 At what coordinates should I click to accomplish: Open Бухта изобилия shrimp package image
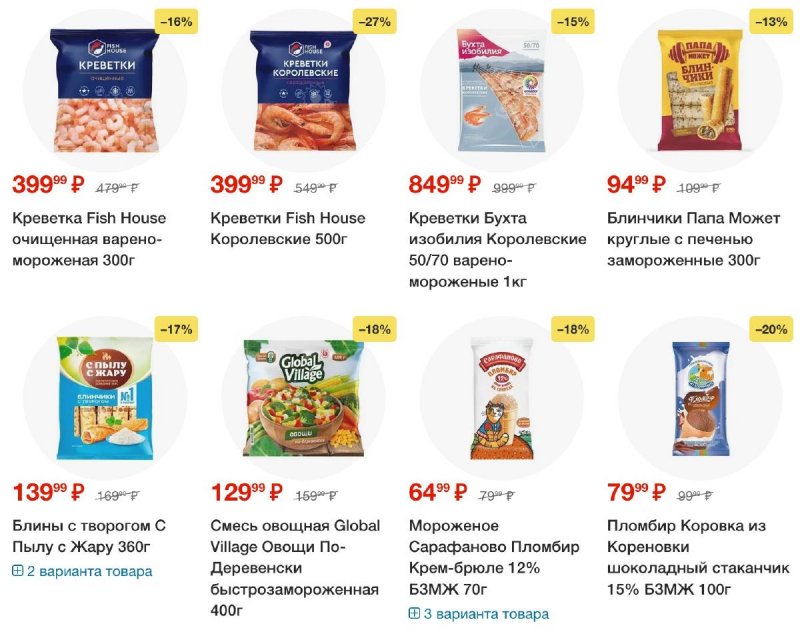pyautogui.click(x=502, y=90)
